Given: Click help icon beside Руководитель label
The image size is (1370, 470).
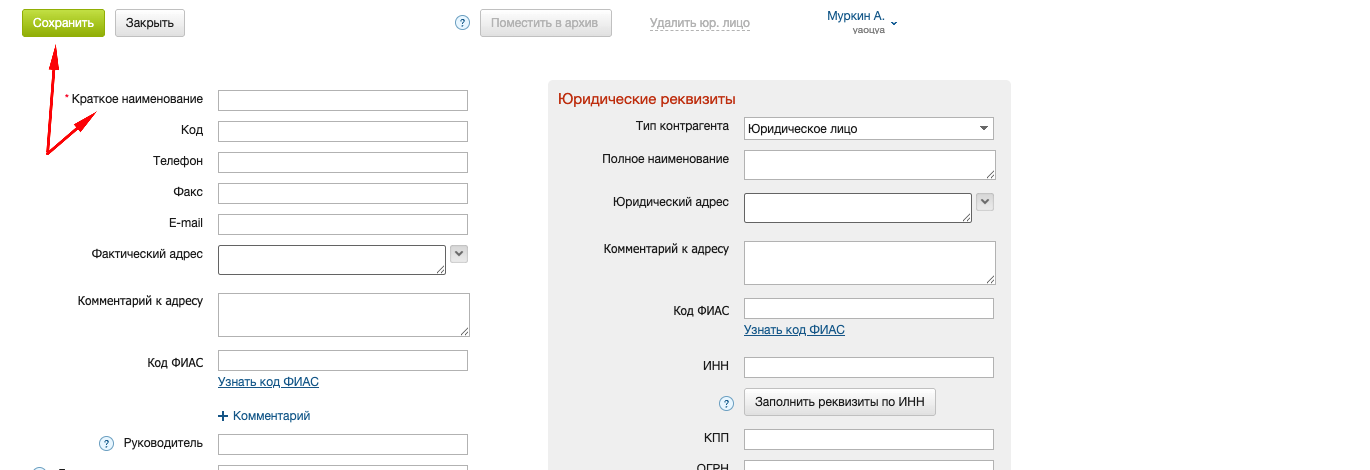Looking at the screenshot, I should [x=106, y=444].
